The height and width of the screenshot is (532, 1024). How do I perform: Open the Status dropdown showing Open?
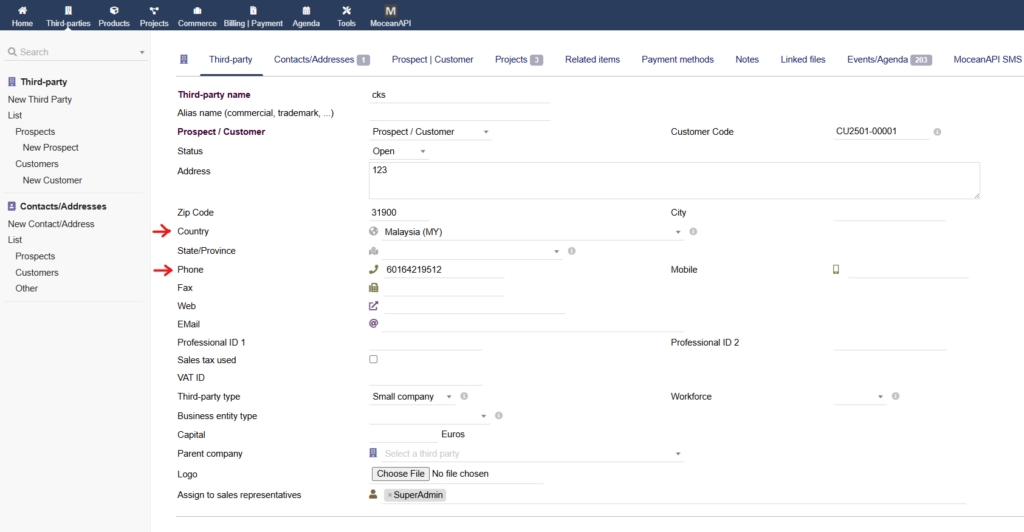tap(400, 152)
